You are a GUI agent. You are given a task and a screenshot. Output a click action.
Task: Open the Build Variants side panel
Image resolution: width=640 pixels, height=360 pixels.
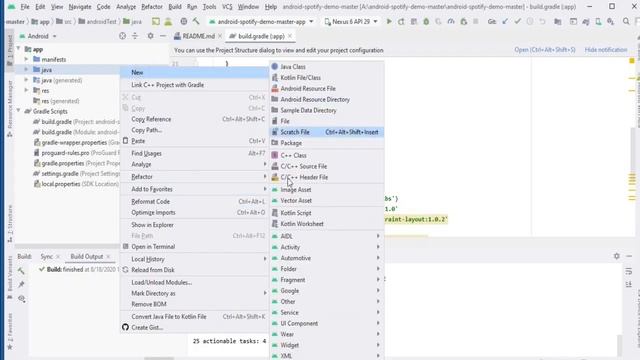pyautogui.click(x=10, y=278)
